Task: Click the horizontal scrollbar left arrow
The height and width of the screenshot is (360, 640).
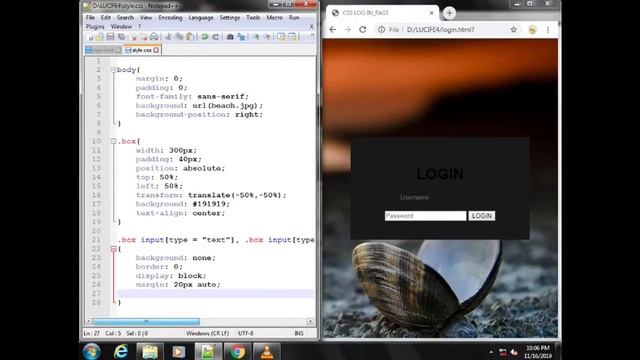Action: [88, 322]
